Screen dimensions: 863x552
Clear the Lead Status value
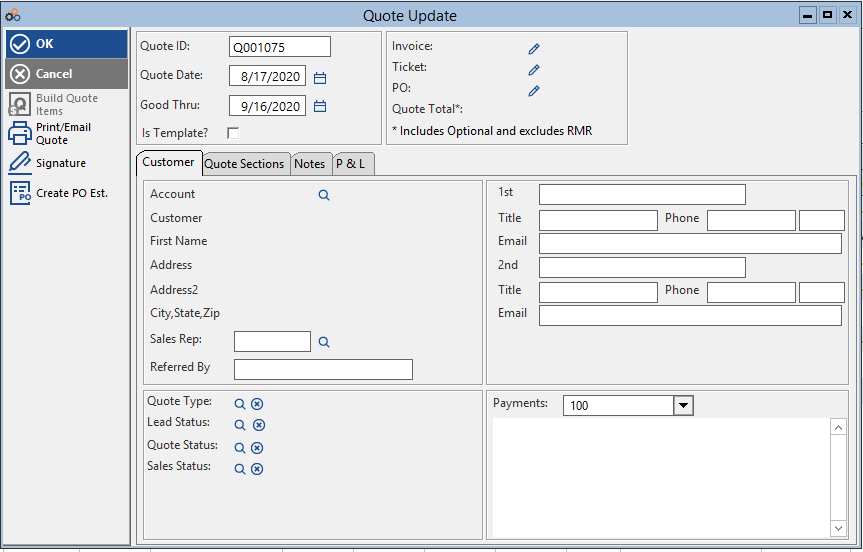[259, 425]
